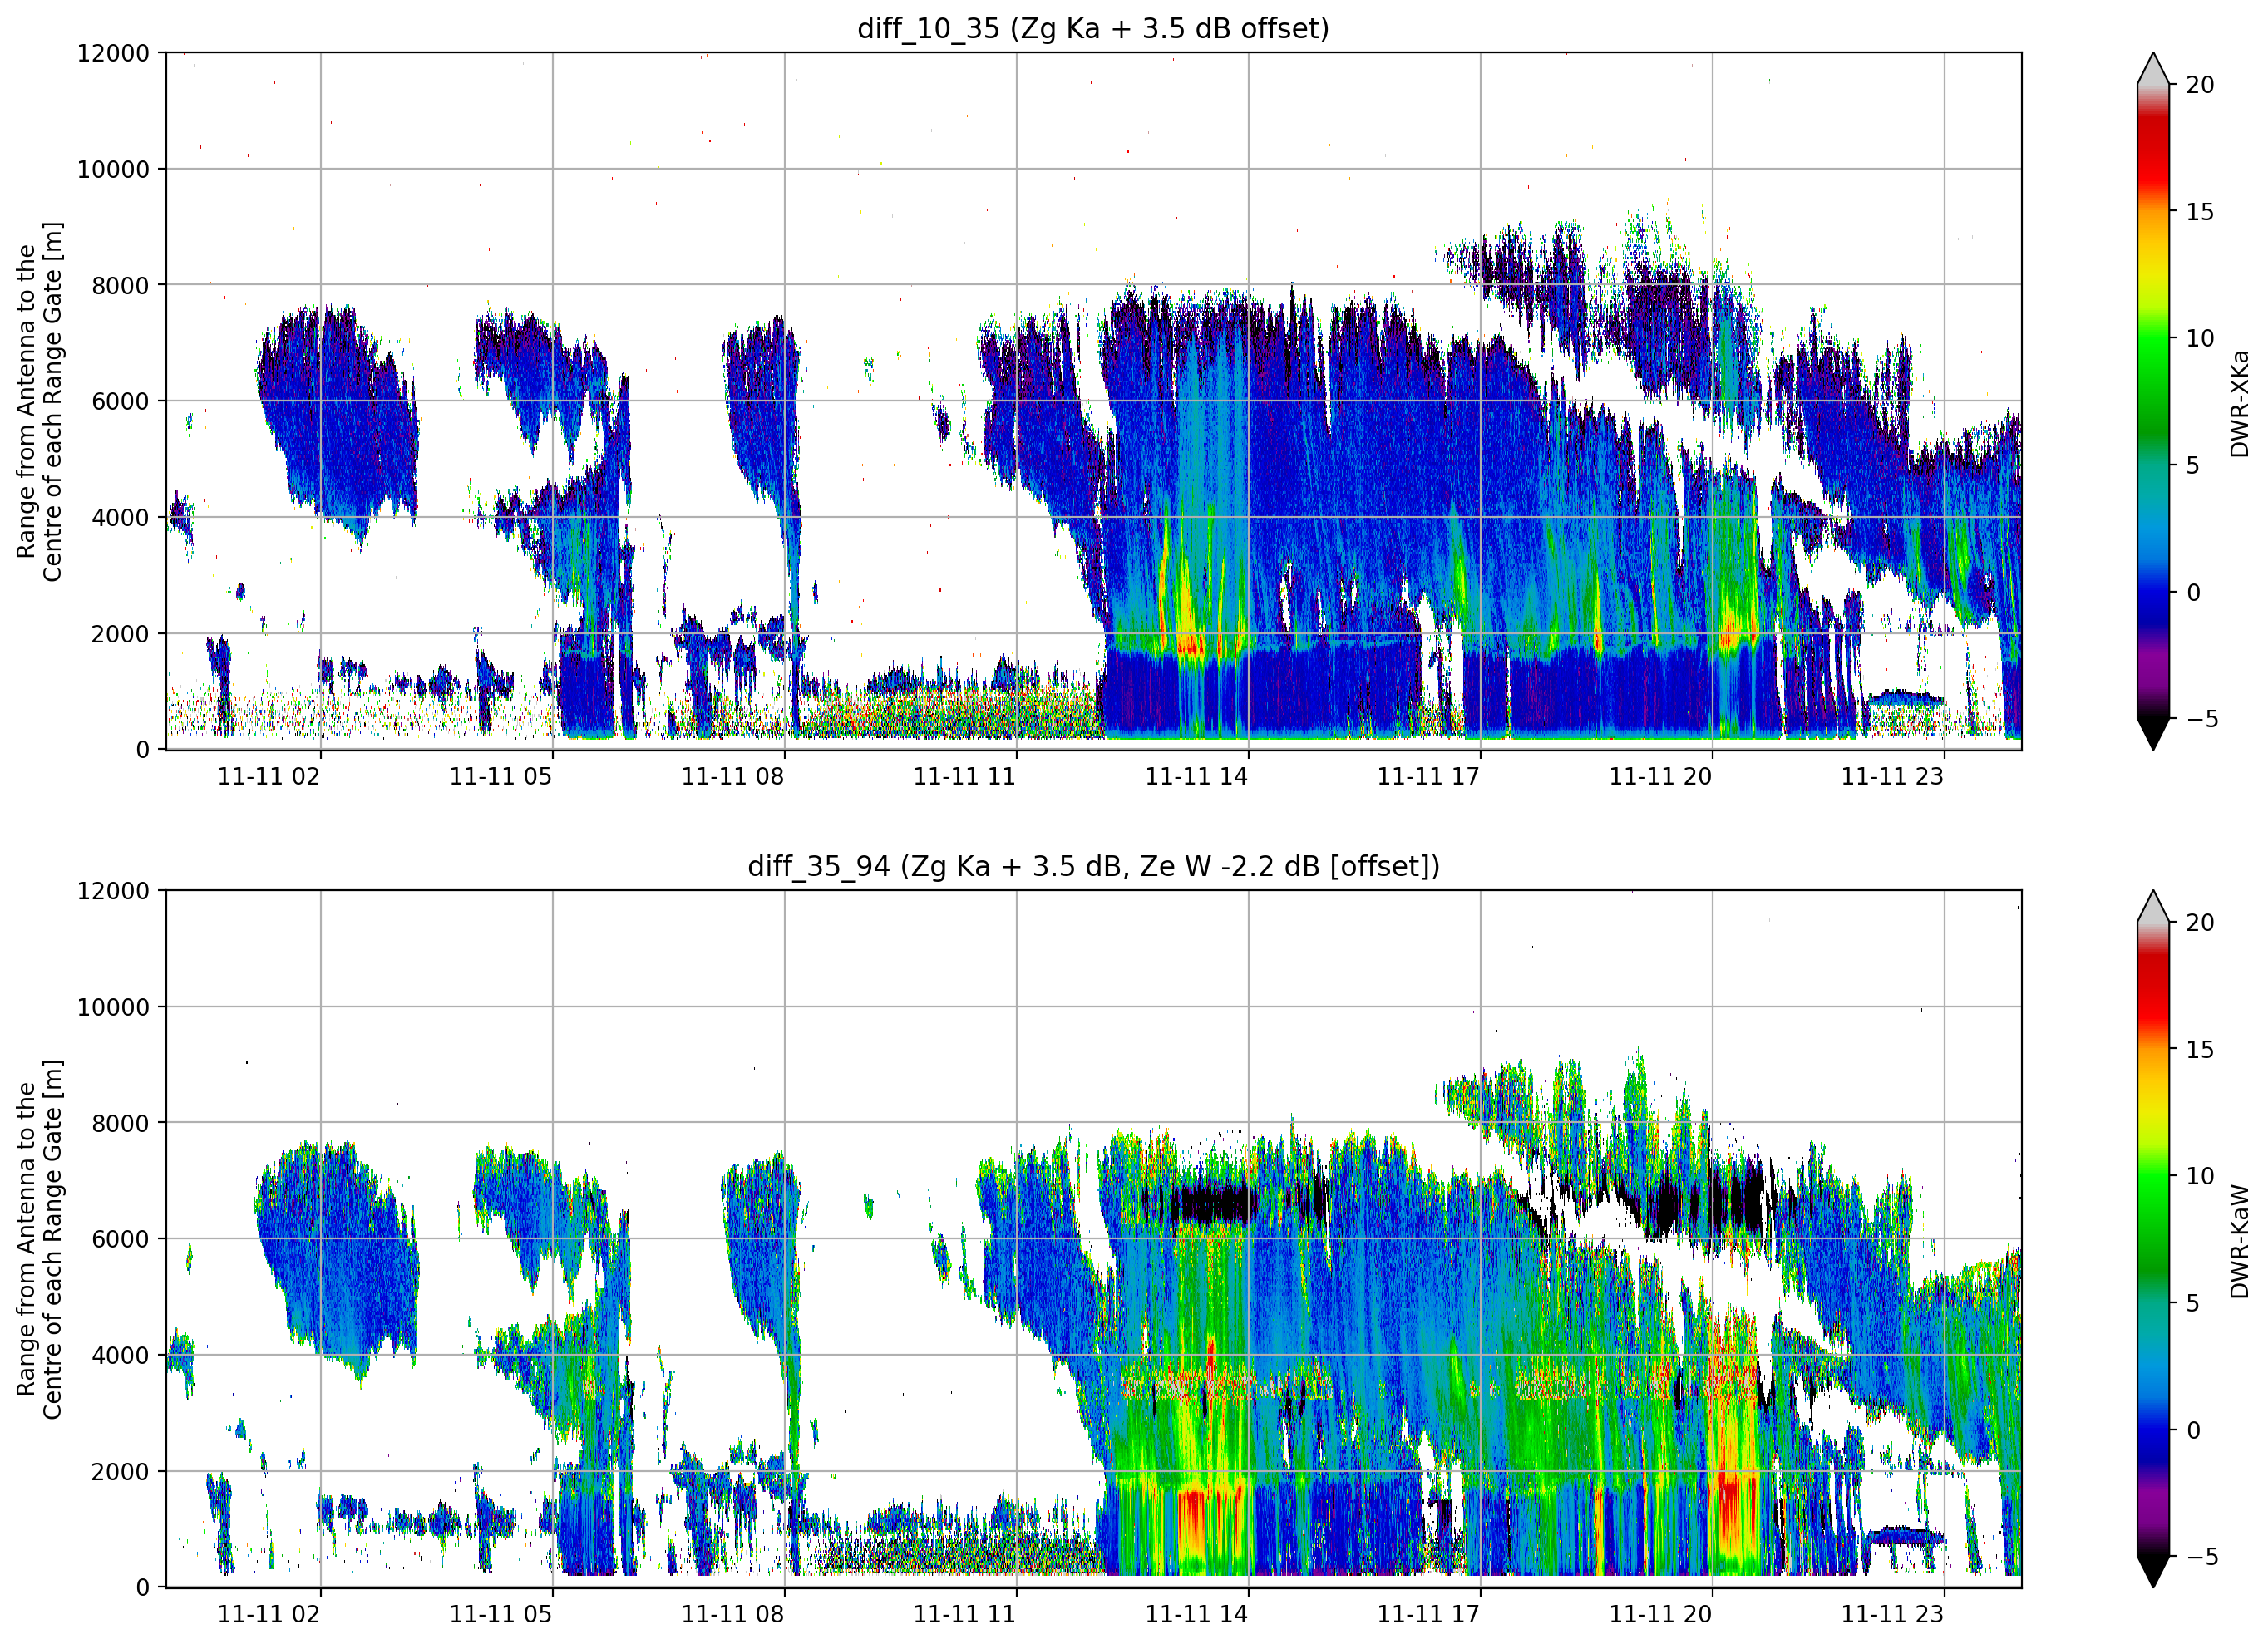2268x1644 pixels.
Task: Click "11-11 05" on the diff_10_35 time axis
Action: coord(501,777)
